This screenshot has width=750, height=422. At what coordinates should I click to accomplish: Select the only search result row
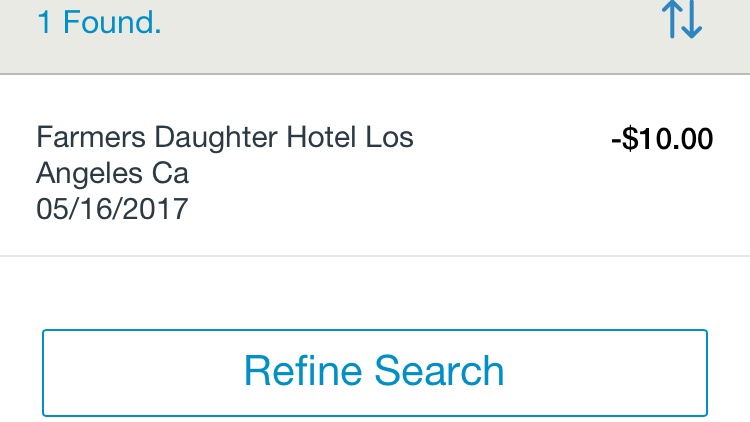click(375, 166)
